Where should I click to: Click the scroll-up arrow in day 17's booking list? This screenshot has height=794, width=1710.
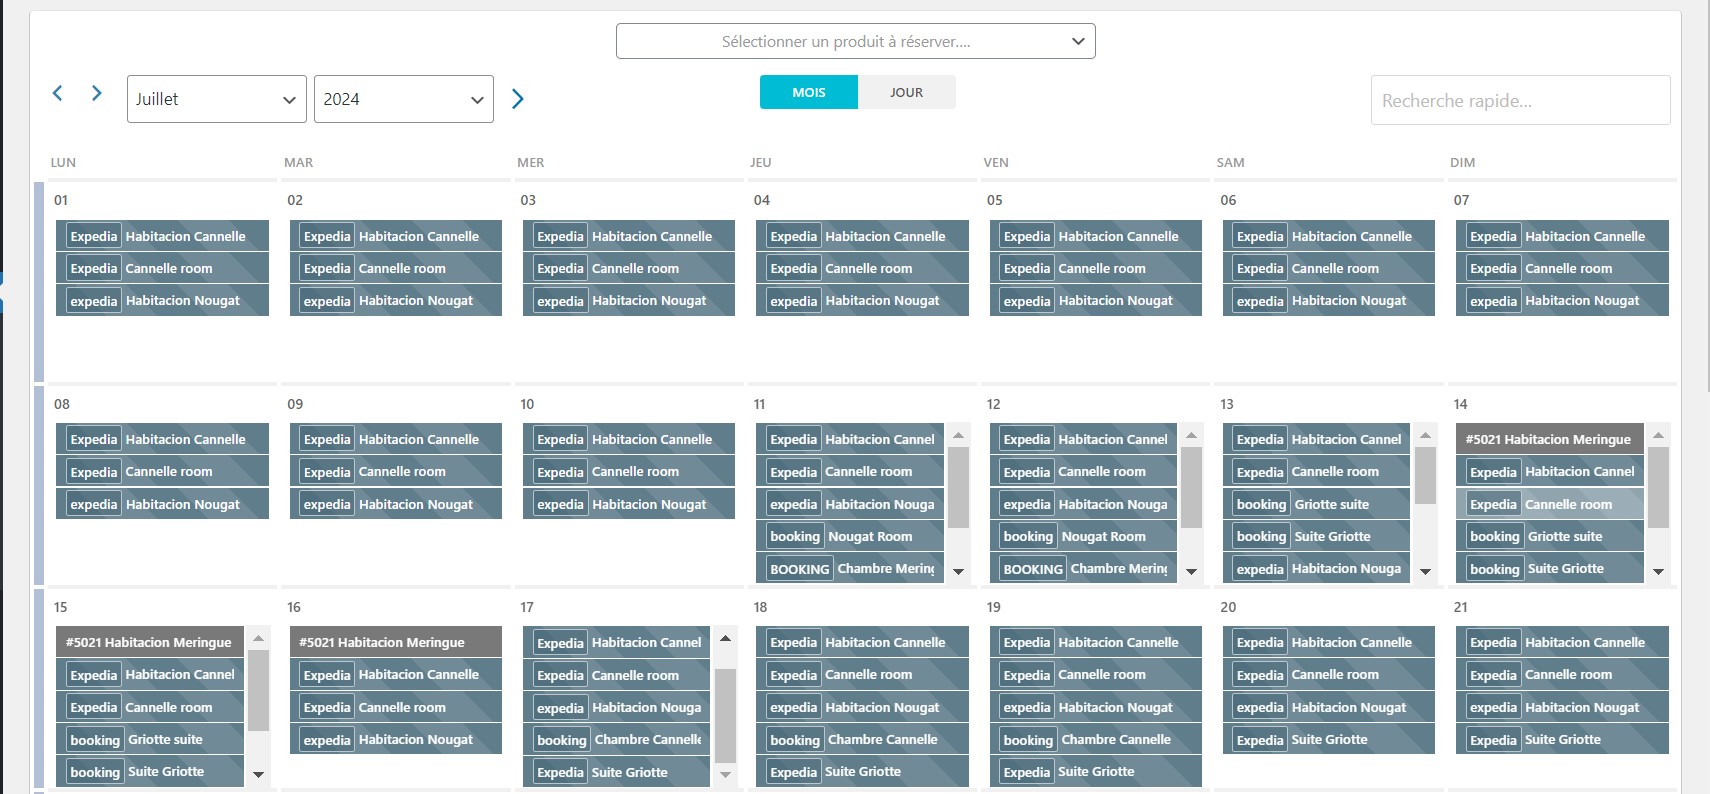[x=725, y=638]
